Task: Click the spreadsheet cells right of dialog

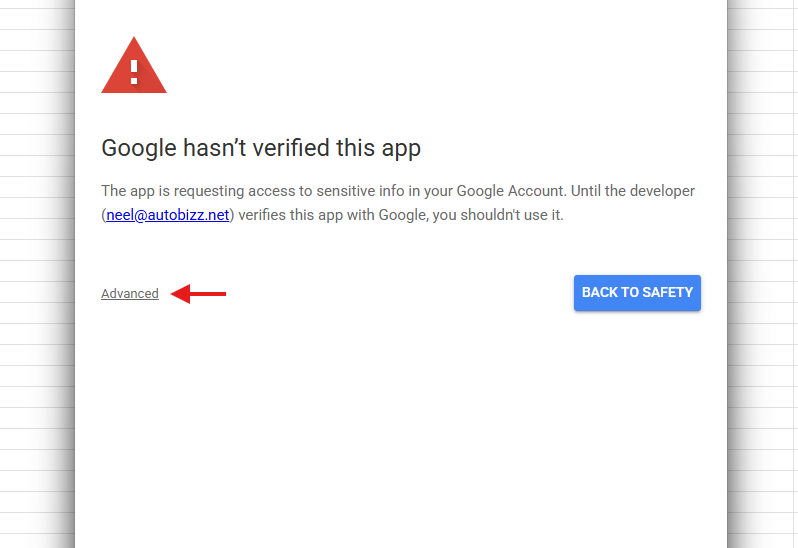Action: pos(764,300)
